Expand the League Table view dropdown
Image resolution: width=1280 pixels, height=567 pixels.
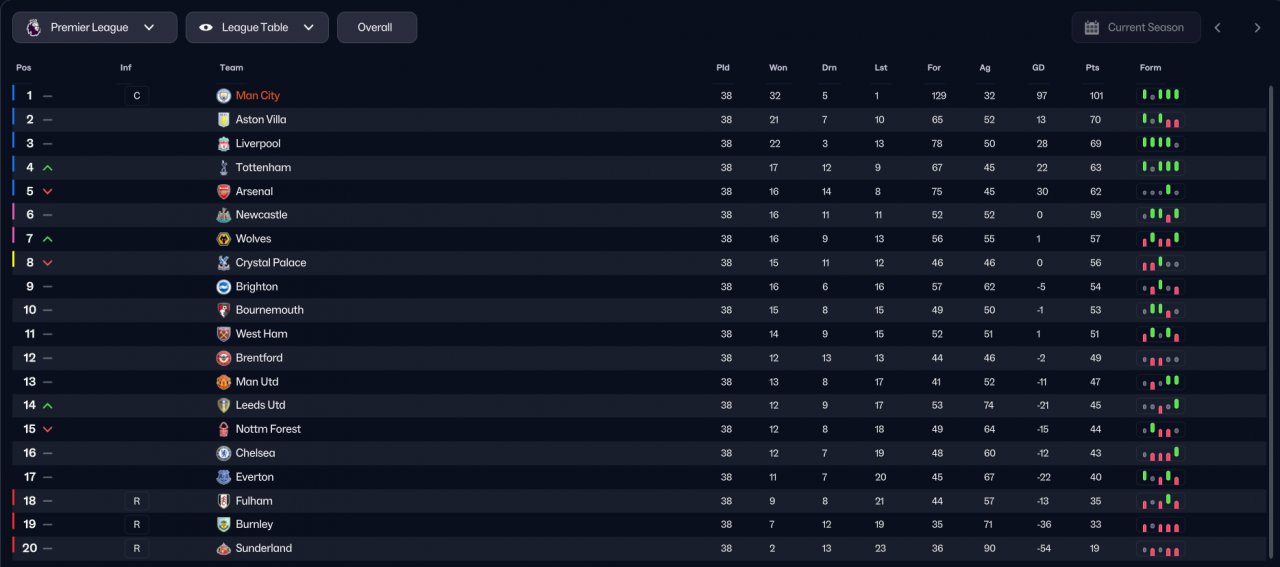(x=257, y=28)
